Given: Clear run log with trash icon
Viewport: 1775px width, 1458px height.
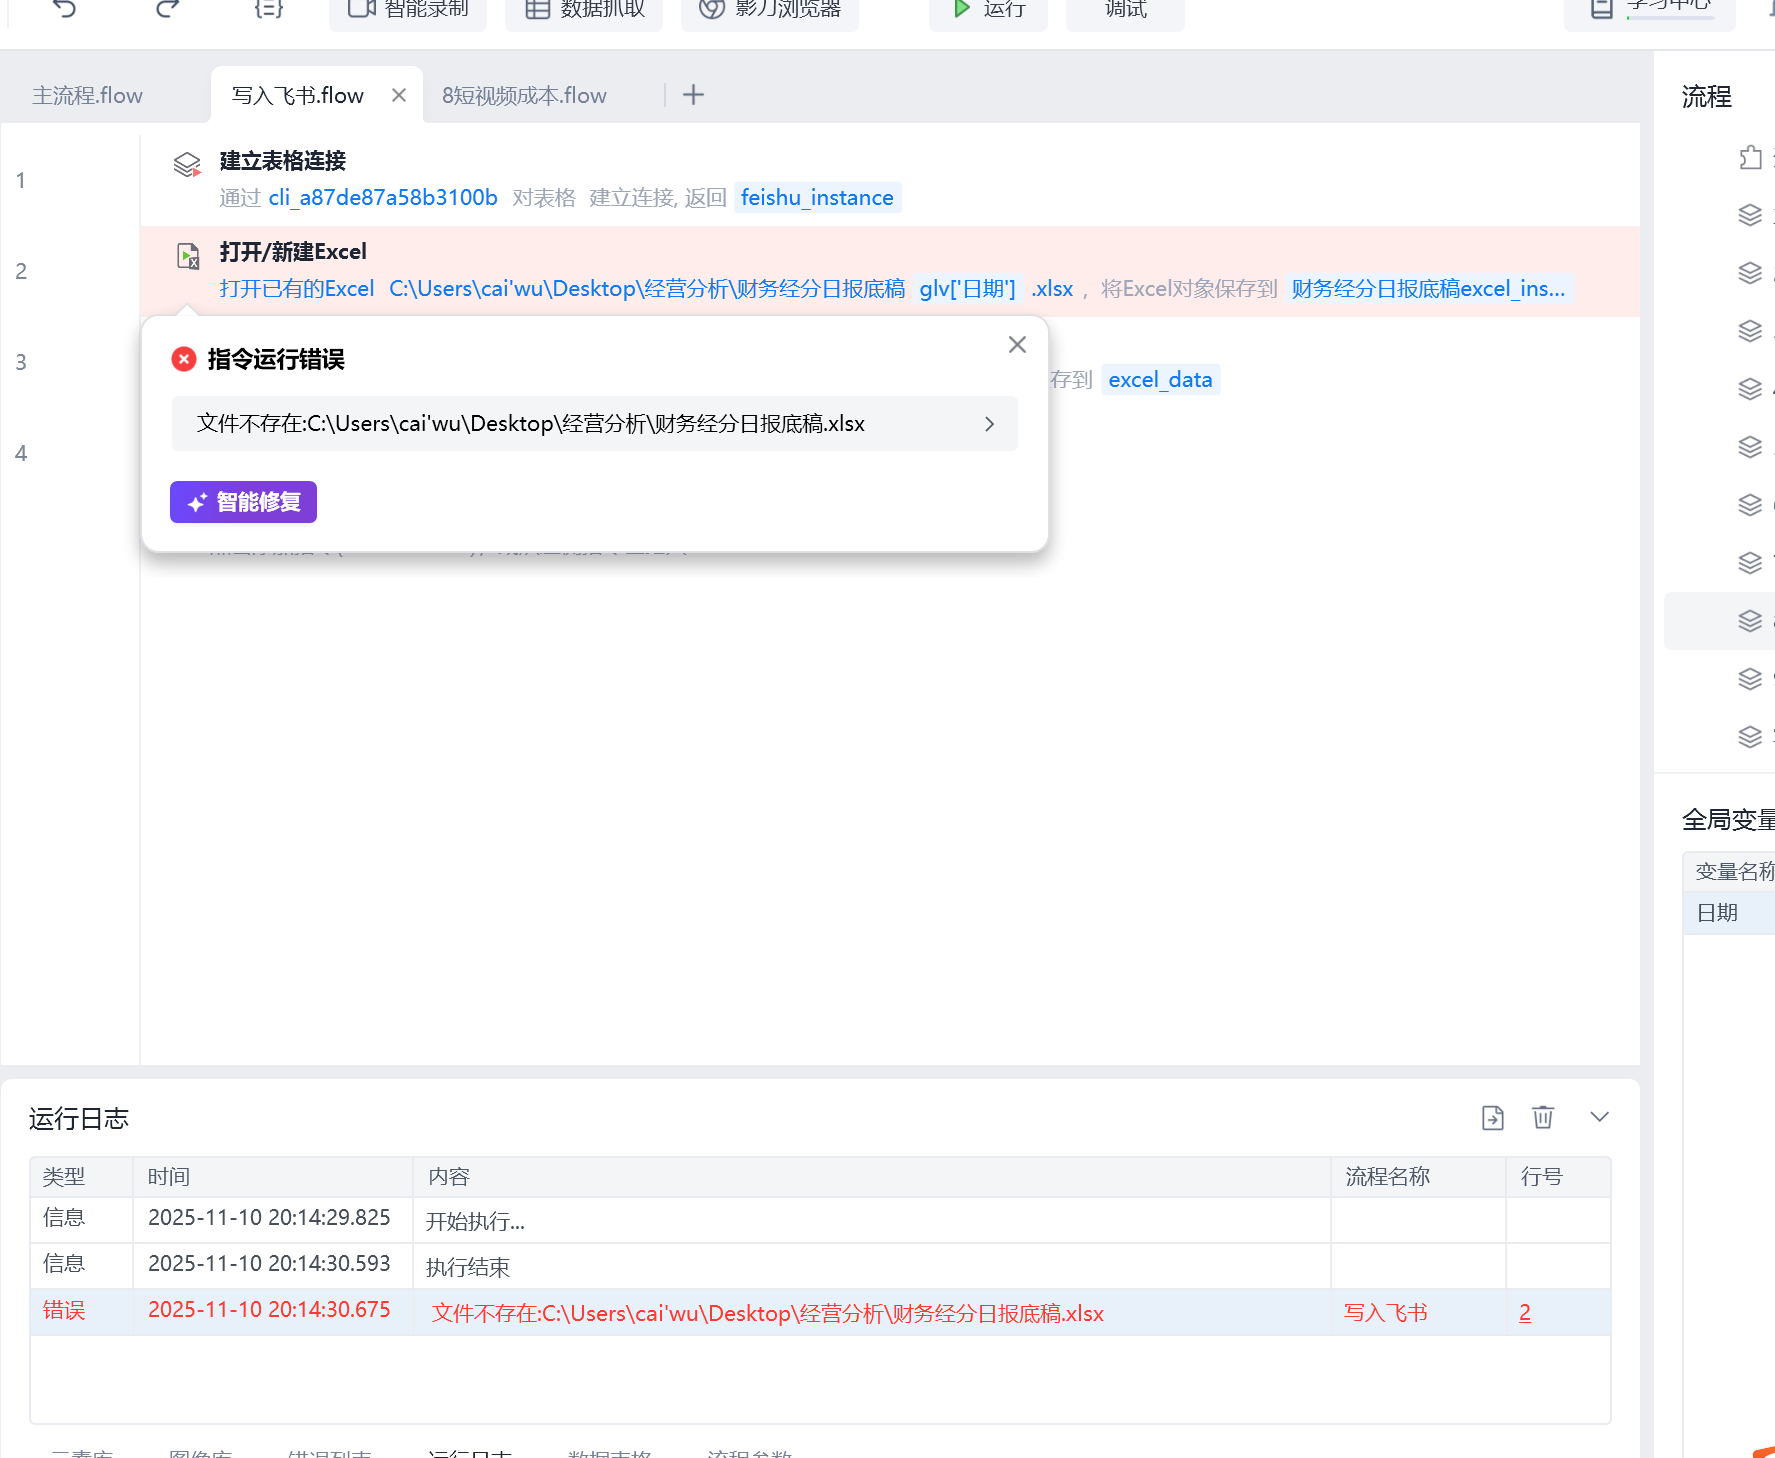Looking at the screenshot, I should pos(1543,1117).
